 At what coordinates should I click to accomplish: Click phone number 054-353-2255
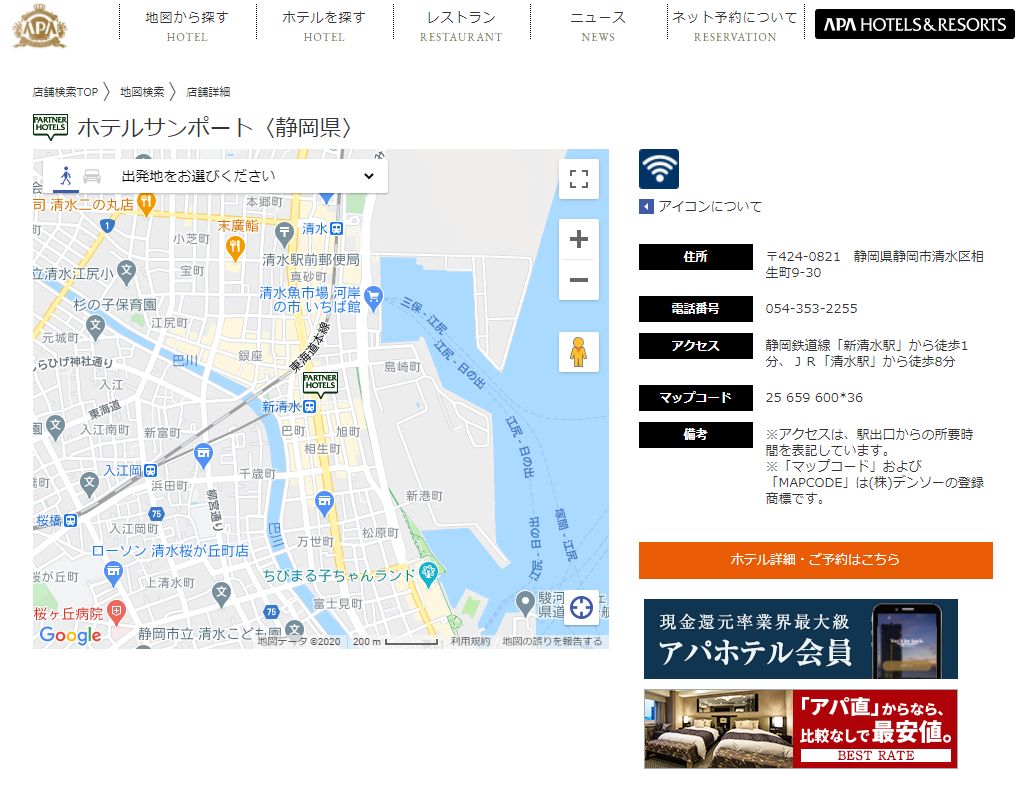point(811,309)
